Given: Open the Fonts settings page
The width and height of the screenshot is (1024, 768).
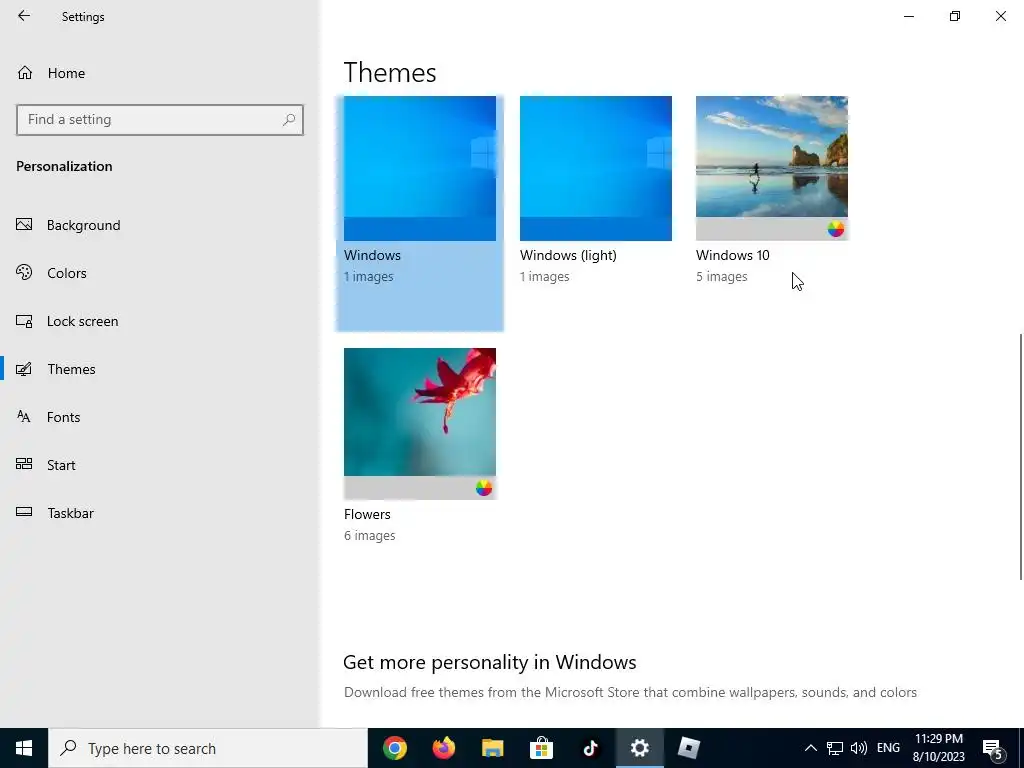Looking at the screenshot, I should (x=160, y=417).
